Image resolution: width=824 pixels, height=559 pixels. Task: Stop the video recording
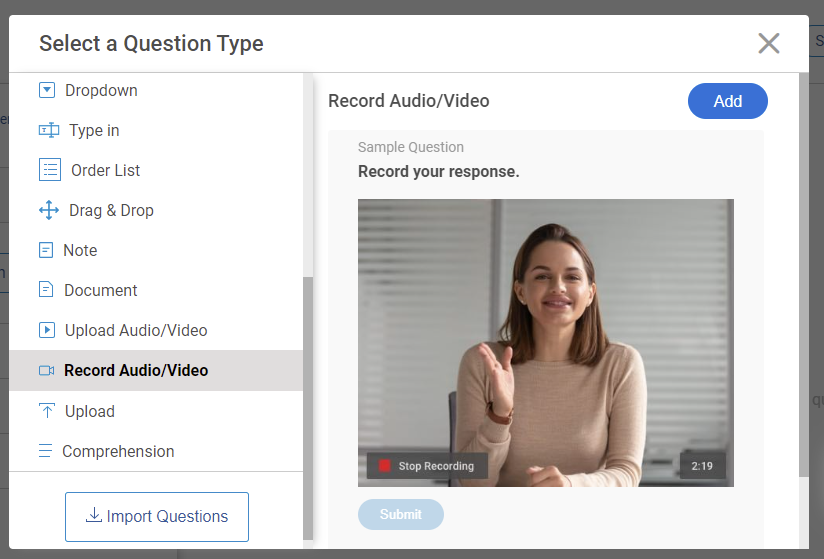pos(427,466)
